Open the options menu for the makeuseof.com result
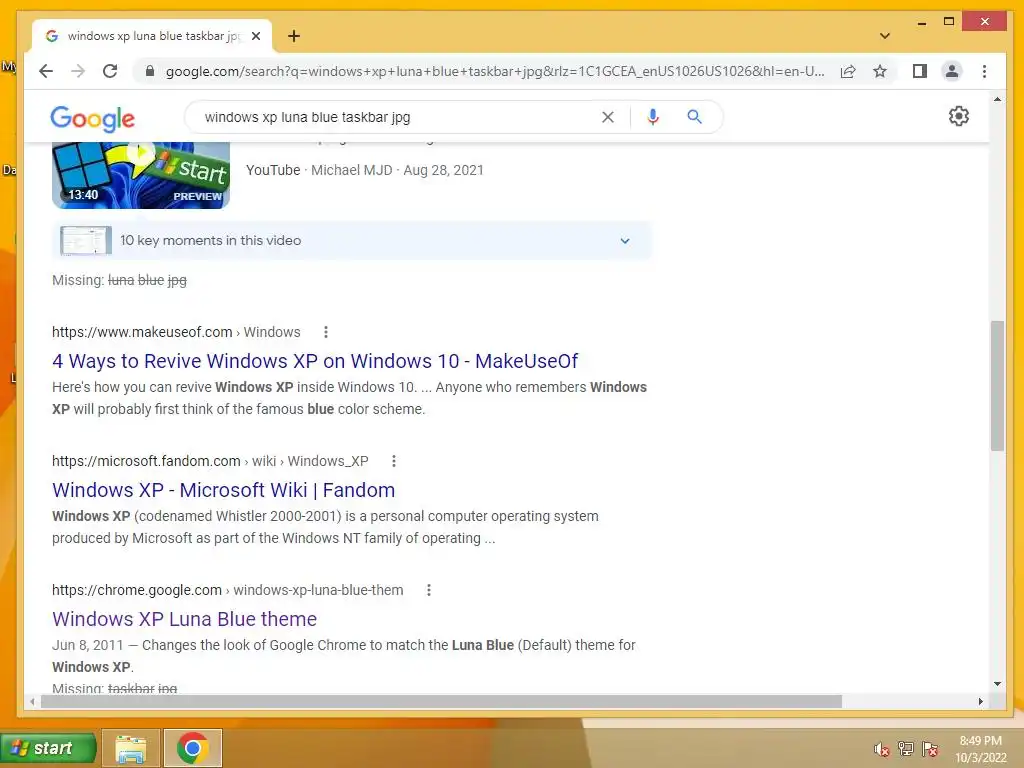 [326, 332]
